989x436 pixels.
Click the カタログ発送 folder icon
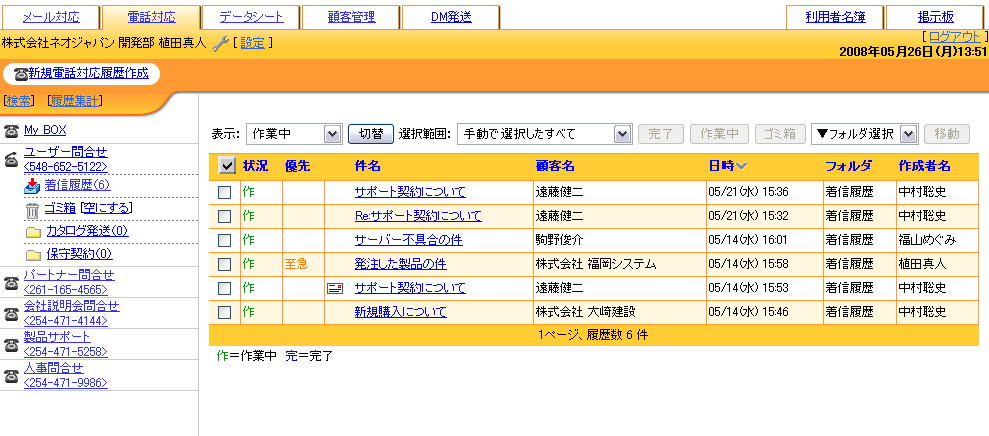(32, 232)
